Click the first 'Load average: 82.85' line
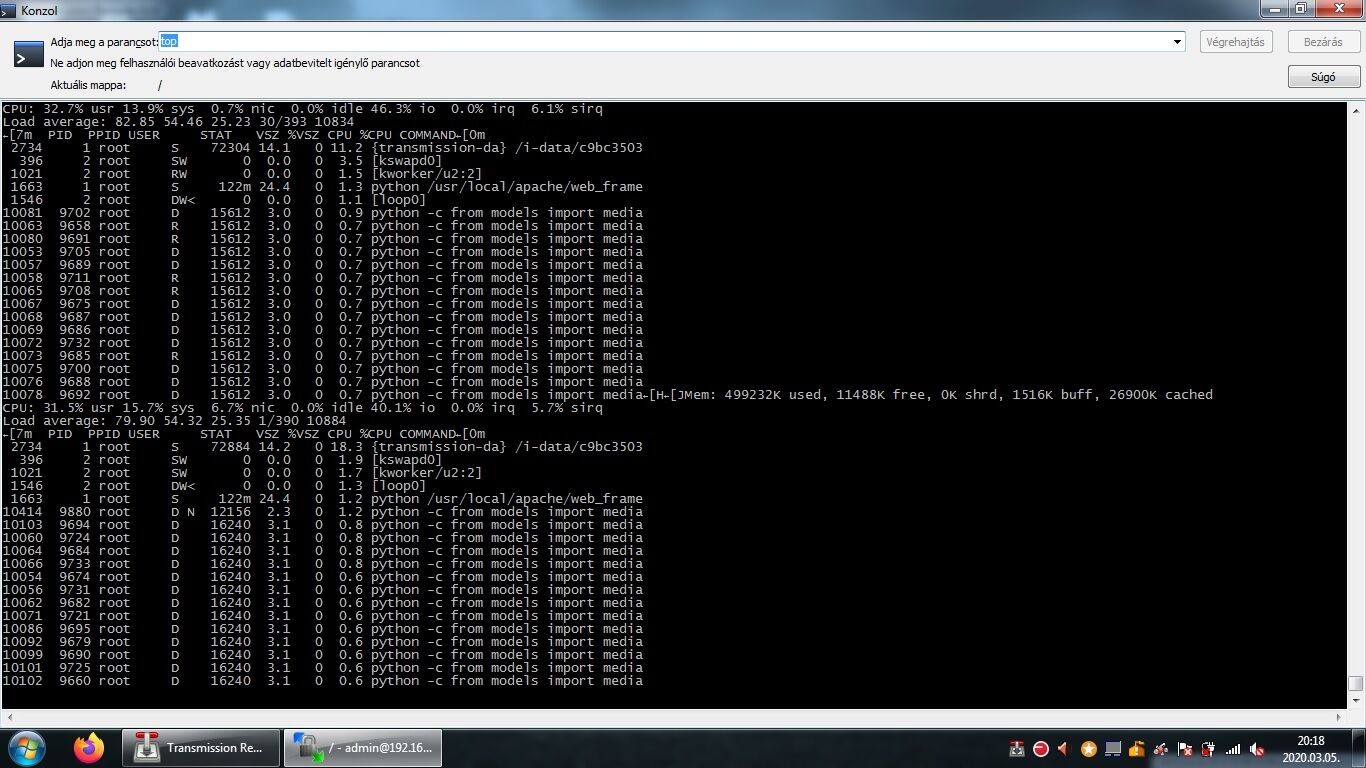This screenshot has width=1366, height=768. 178,122
